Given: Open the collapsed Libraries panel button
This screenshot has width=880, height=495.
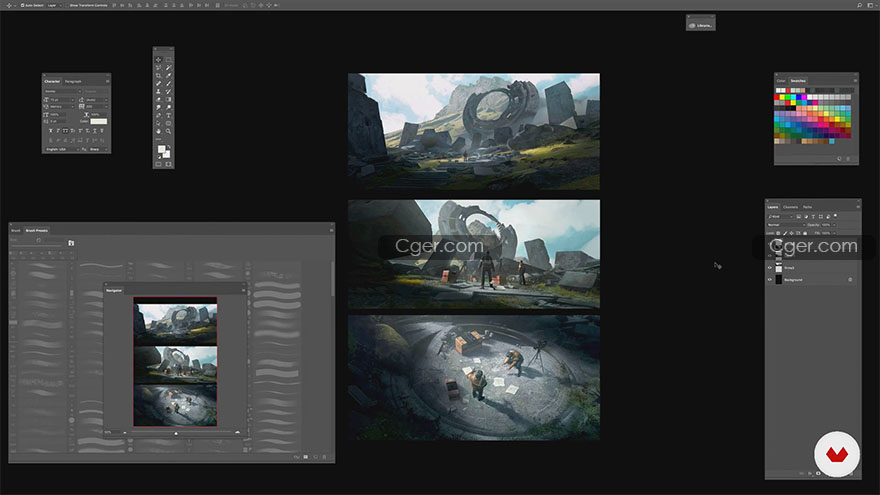Looking at the screenshot, I should tap(700, 25).
